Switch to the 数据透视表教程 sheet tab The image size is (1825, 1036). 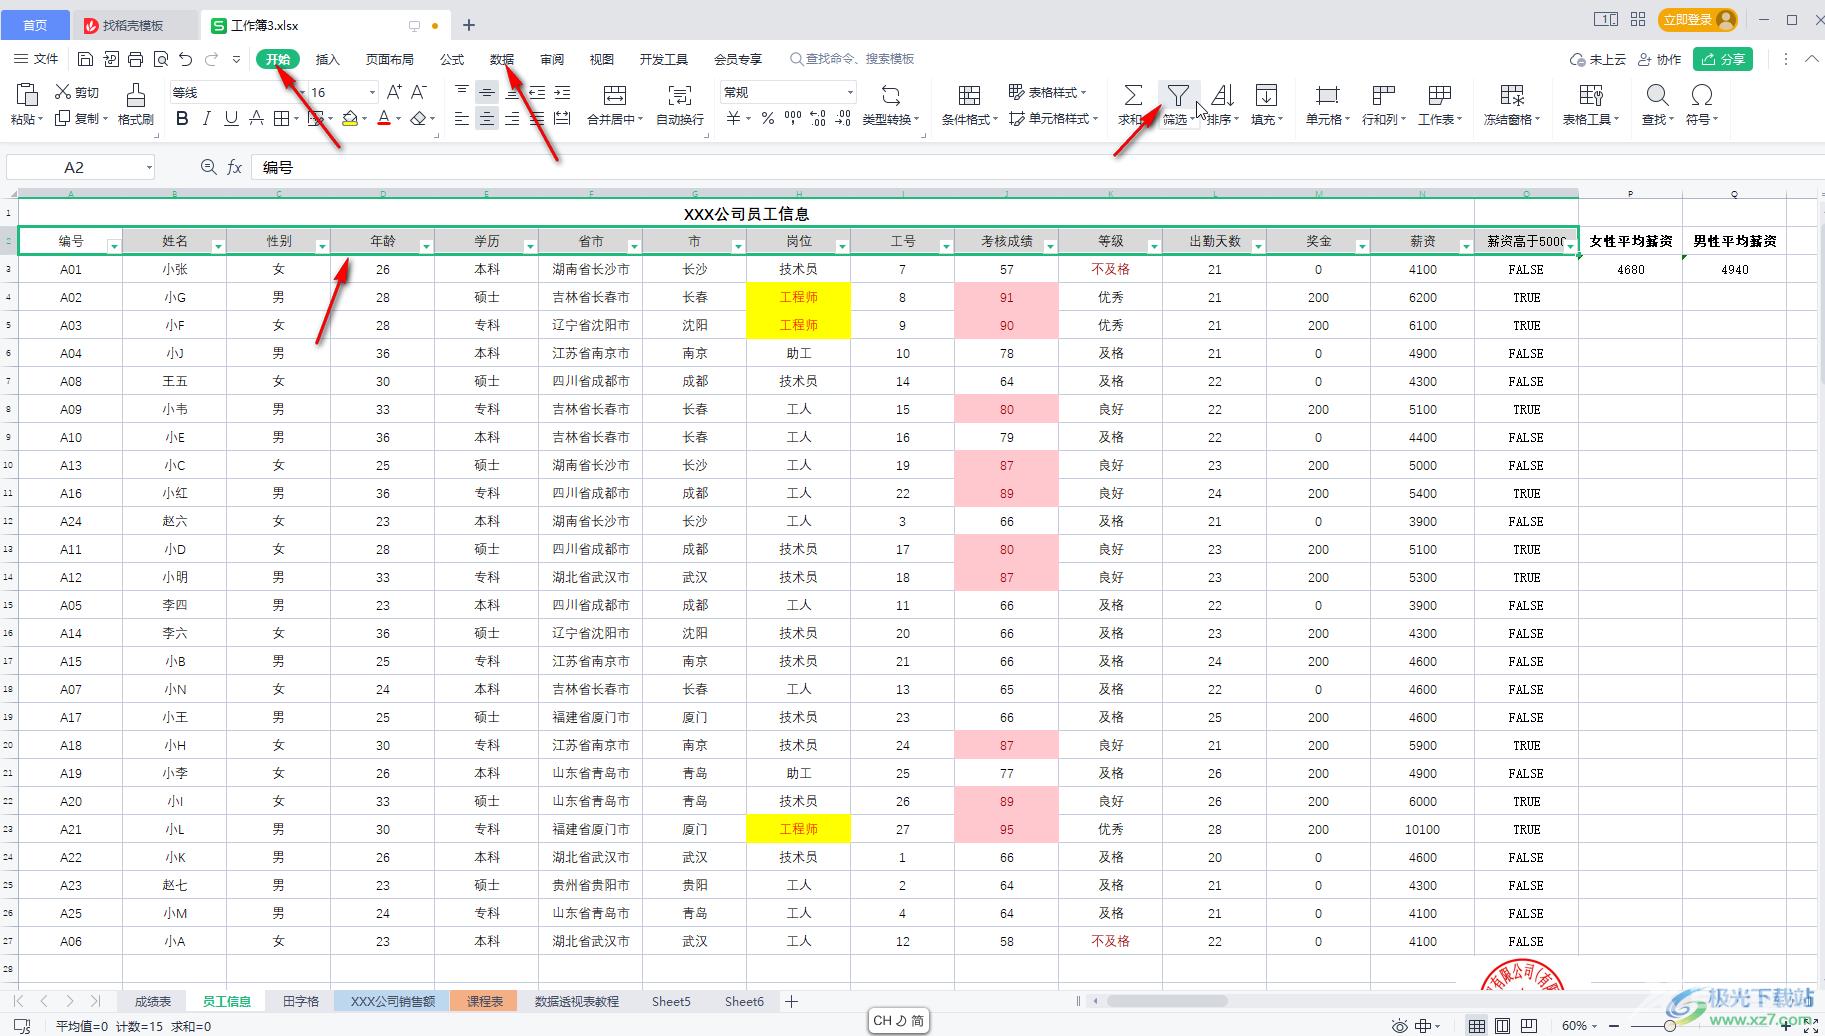click(x=577, y=1001)
